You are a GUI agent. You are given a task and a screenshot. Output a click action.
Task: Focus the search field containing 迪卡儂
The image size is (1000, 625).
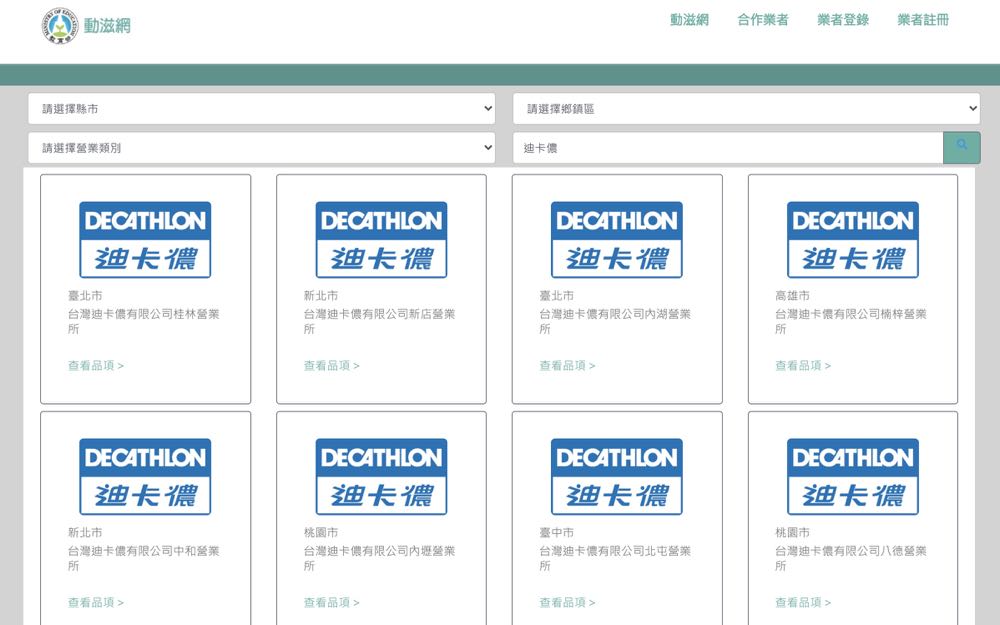click(x=728, y=148)
